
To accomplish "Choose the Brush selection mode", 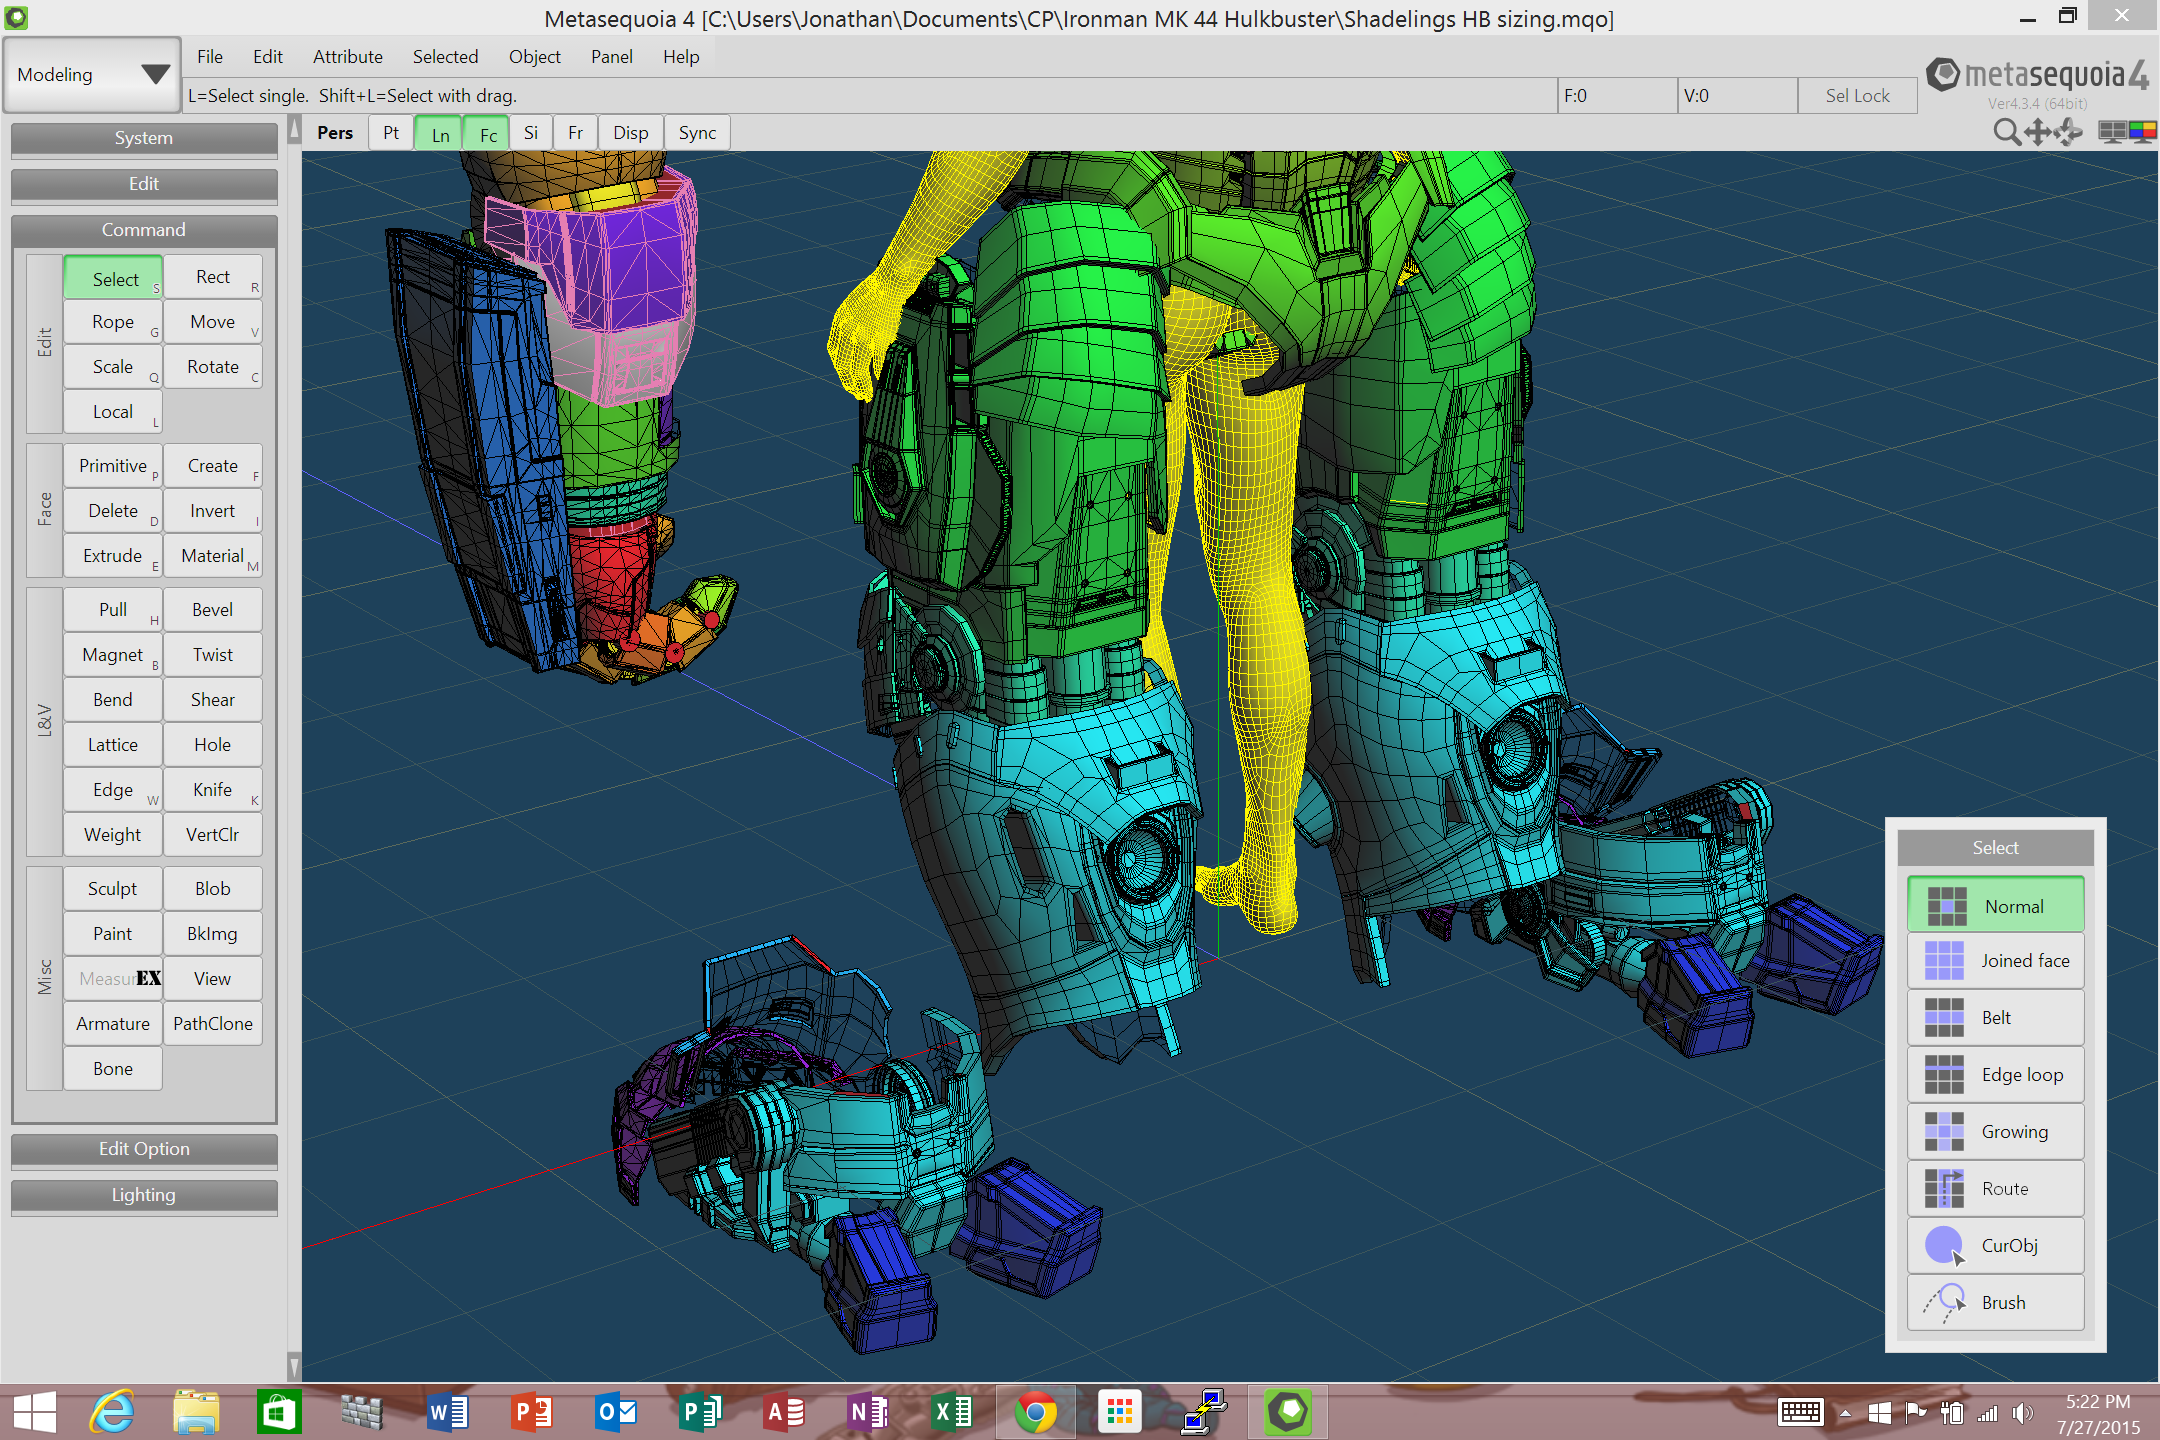I will pyautogui.click(x=1996, y=1303).
